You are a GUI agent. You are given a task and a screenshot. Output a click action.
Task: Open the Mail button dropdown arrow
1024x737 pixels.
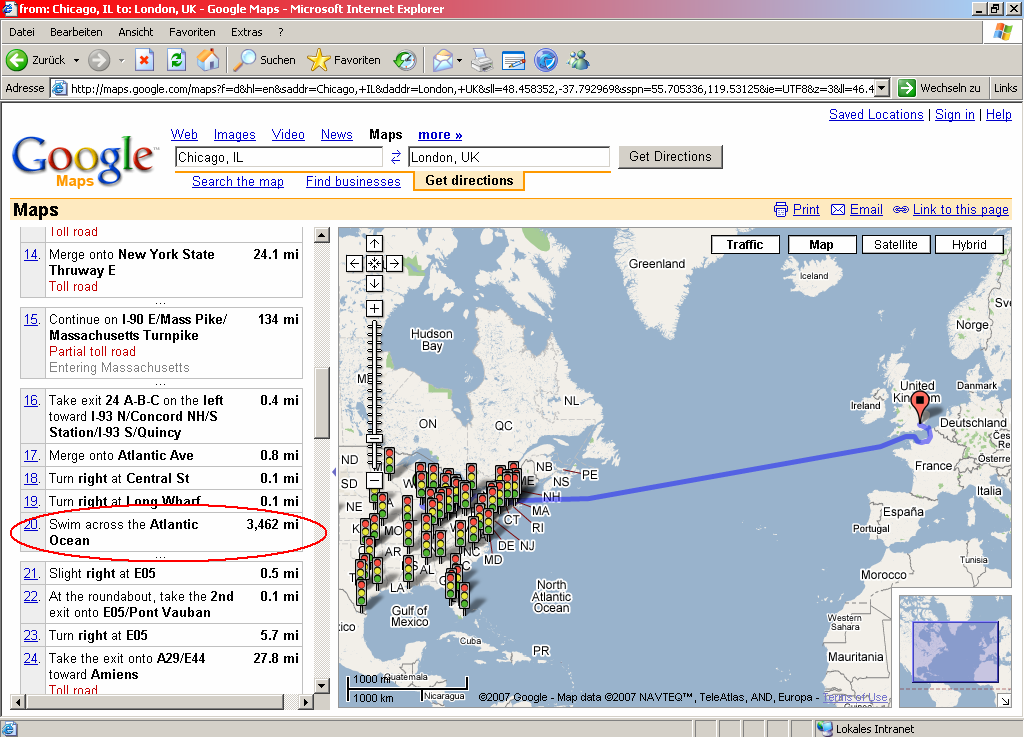click(459, 60)
